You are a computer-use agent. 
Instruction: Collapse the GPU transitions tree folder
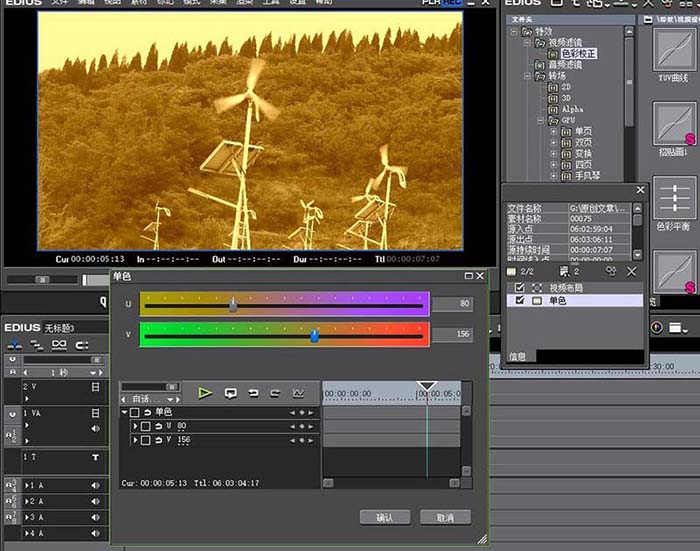540,121
